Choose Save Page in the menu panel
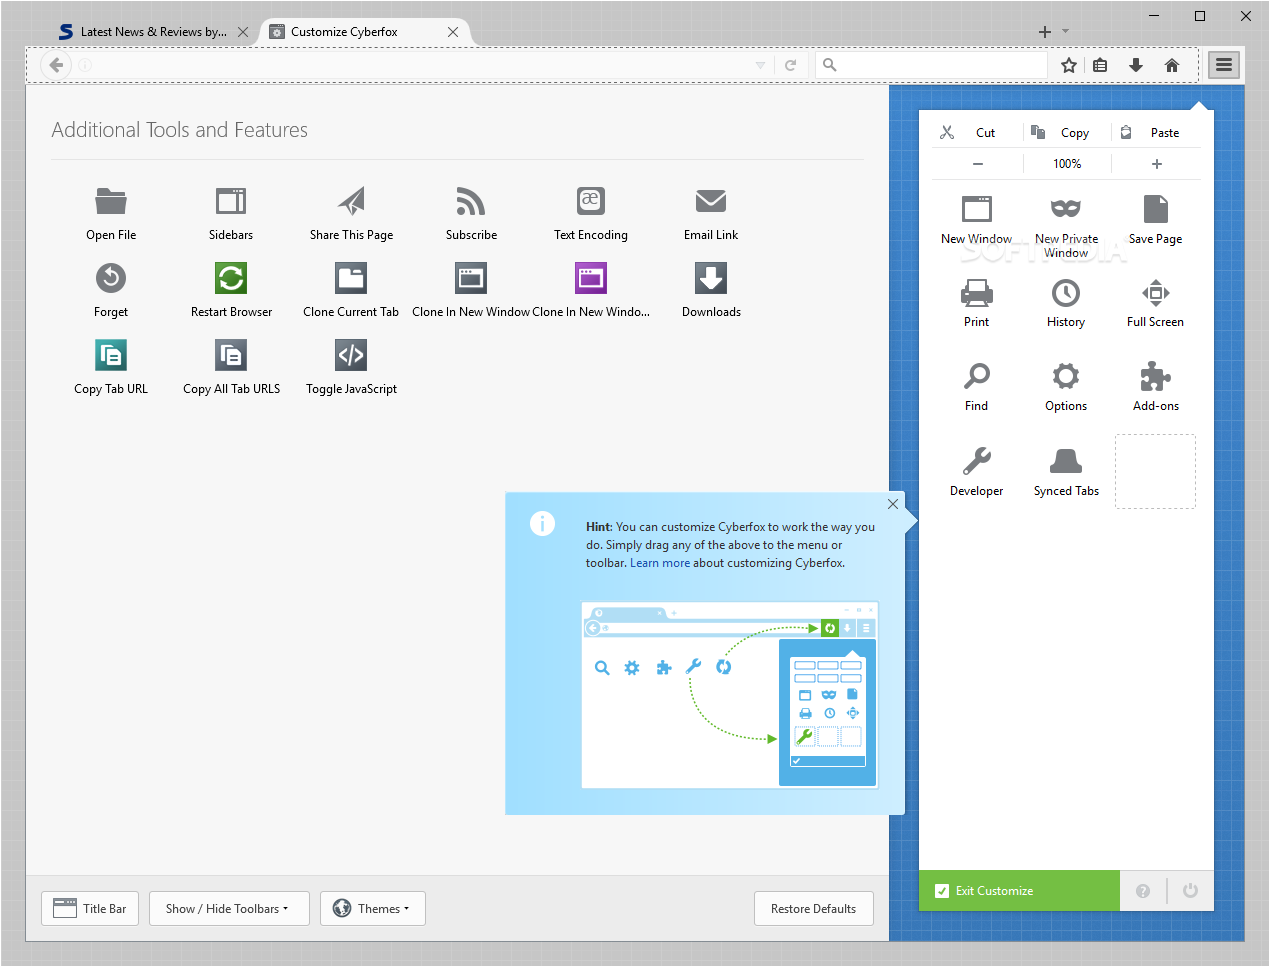Viewport: 1270px width, 967px height. coord(1156,219)
